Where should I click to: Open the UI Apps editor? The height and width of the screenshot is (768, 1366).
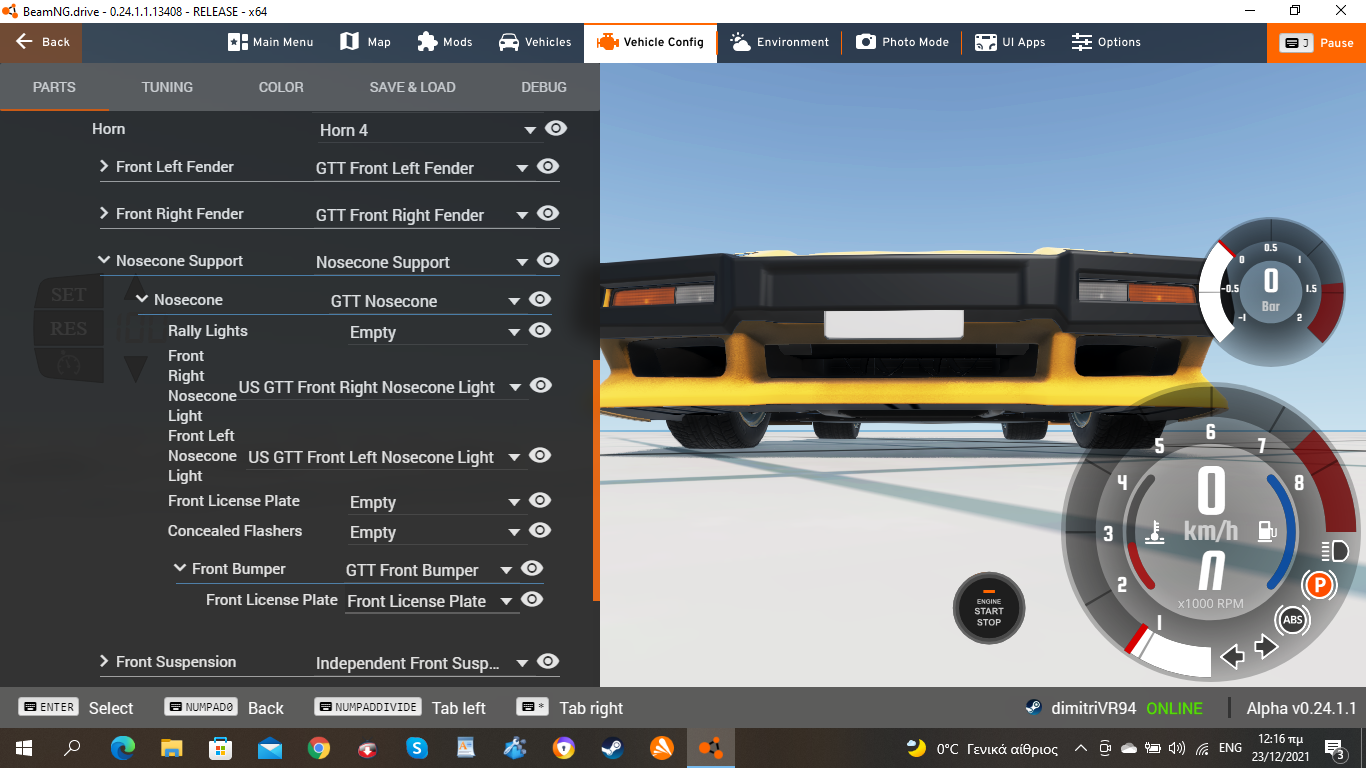click(x=1010, y=42)
